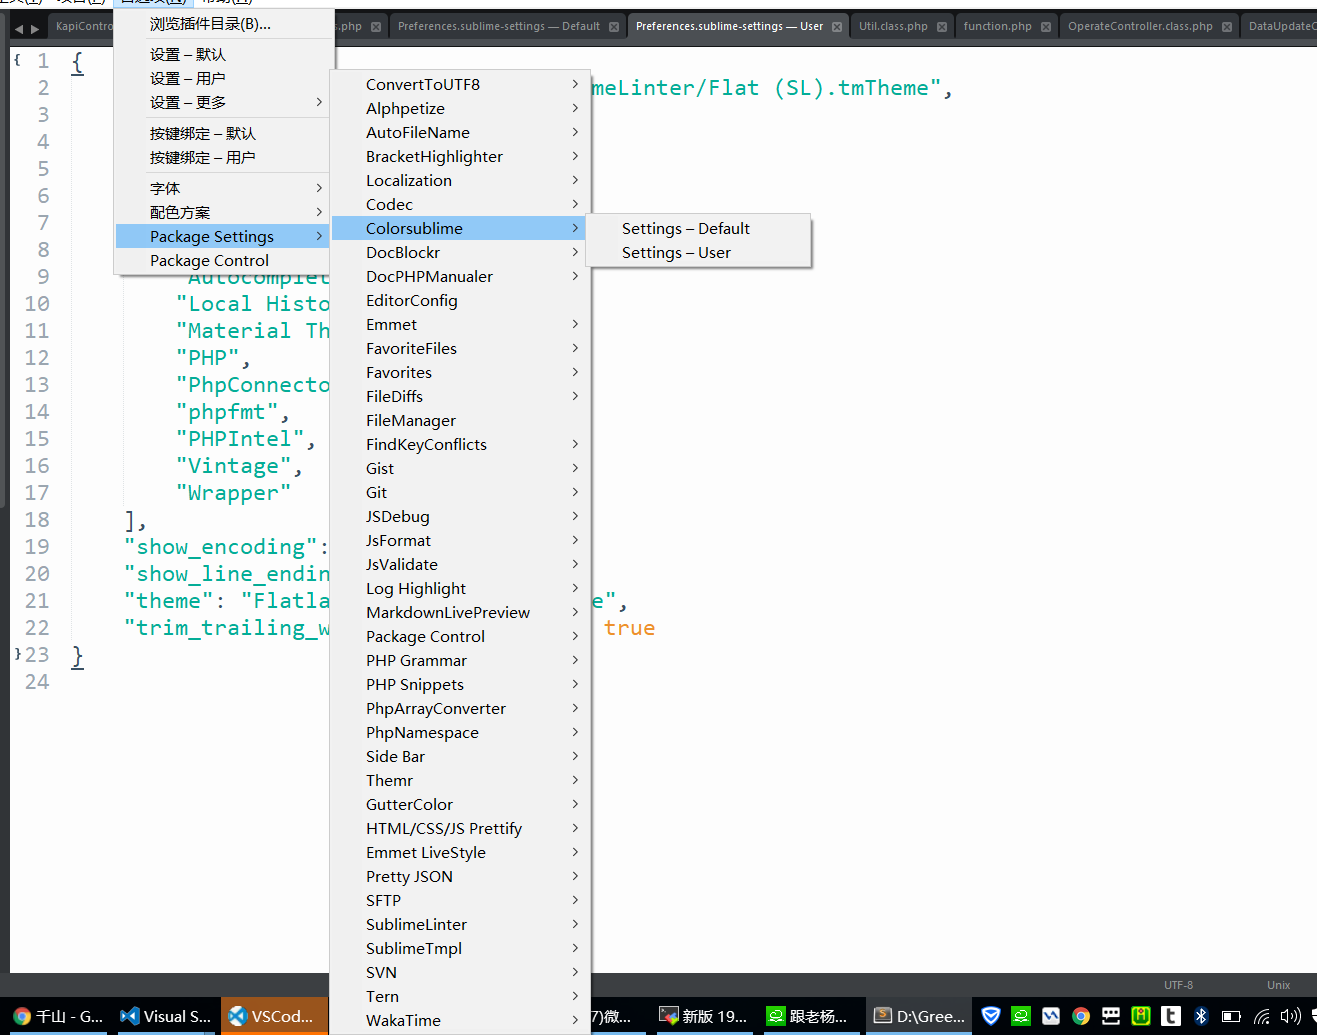
Task: Expand the 配色方案 submenu
Action: click(x=224, y=212)
